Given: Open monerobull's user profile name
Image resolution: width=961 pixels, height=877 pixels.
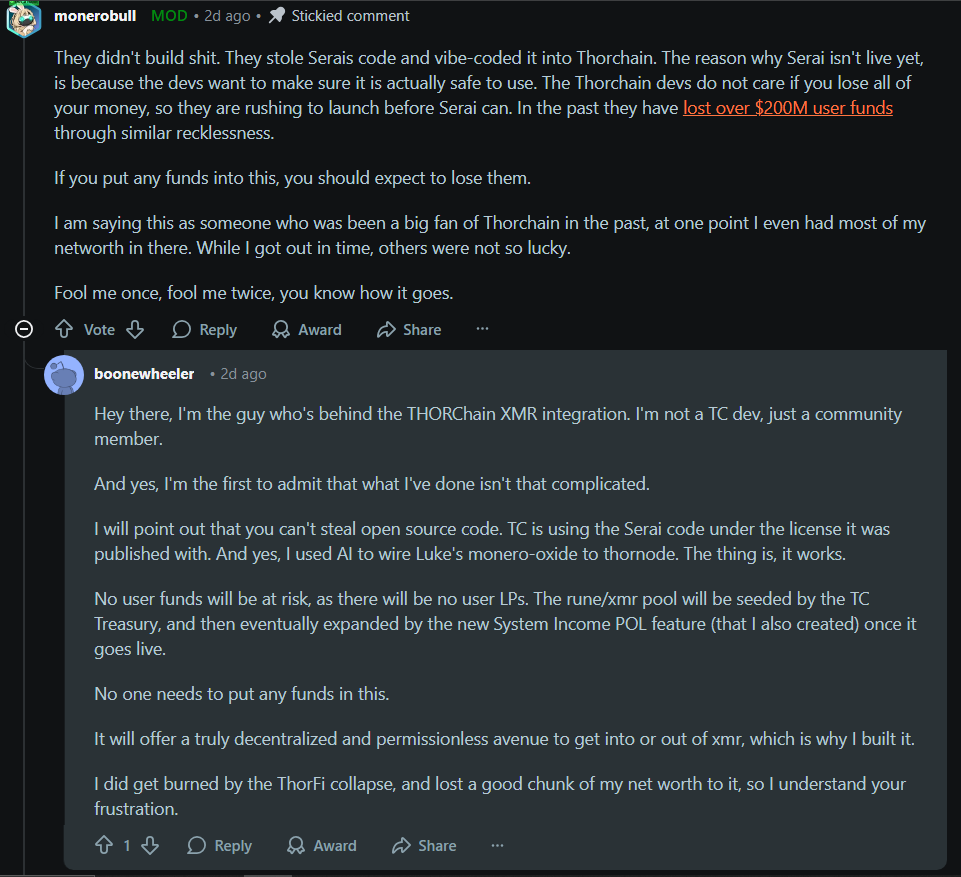Looking at the screenshot, I should coord(96,16).
